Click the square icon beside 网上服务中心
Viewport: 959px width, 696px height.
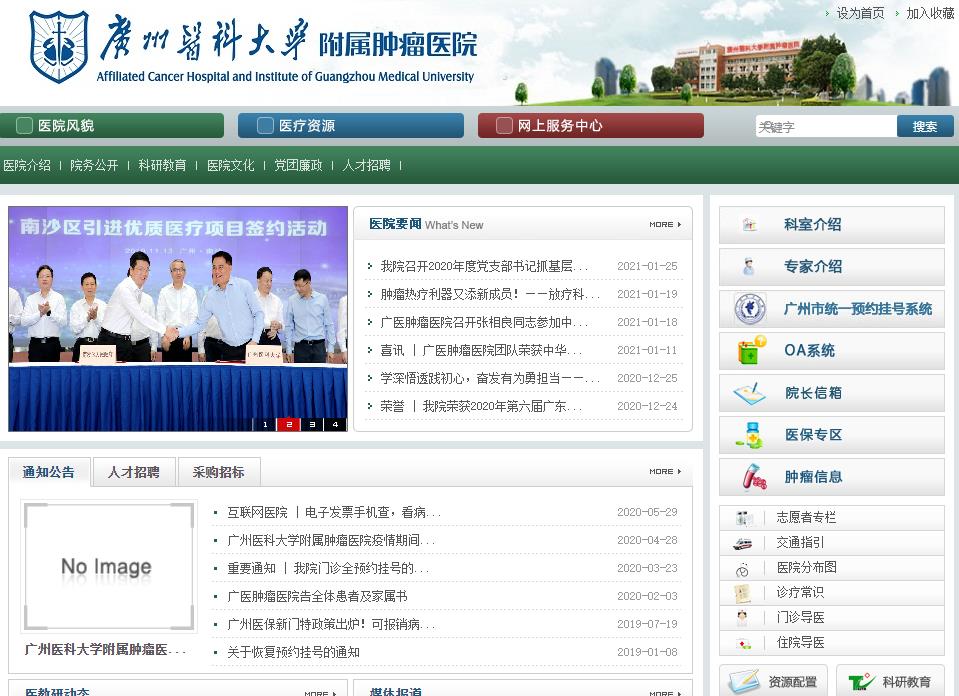[x=505, y=125]
